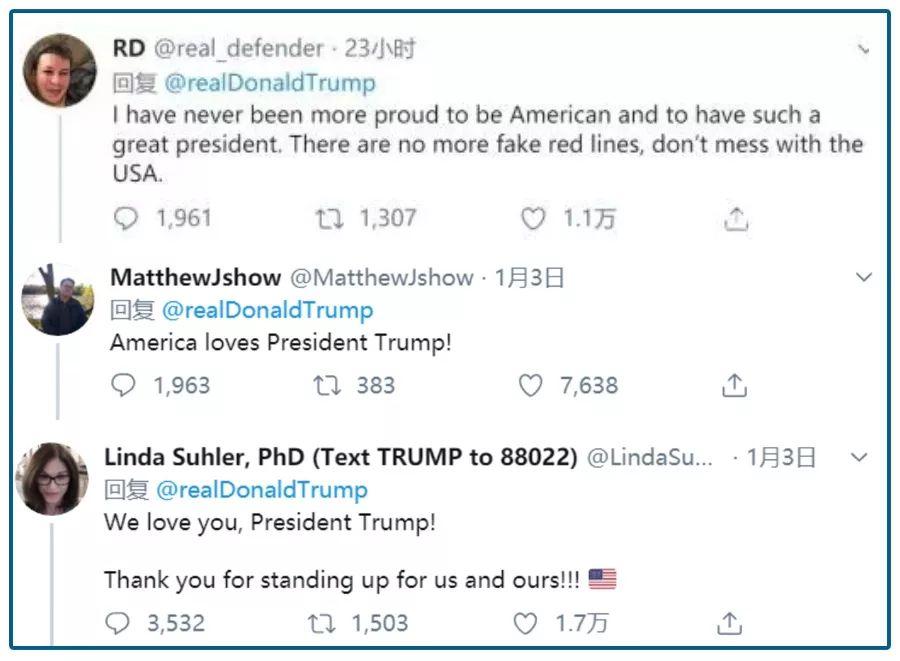
Task: Open the dropdown chevron on Linda Suhler's tweet
Action: (858, 458)
